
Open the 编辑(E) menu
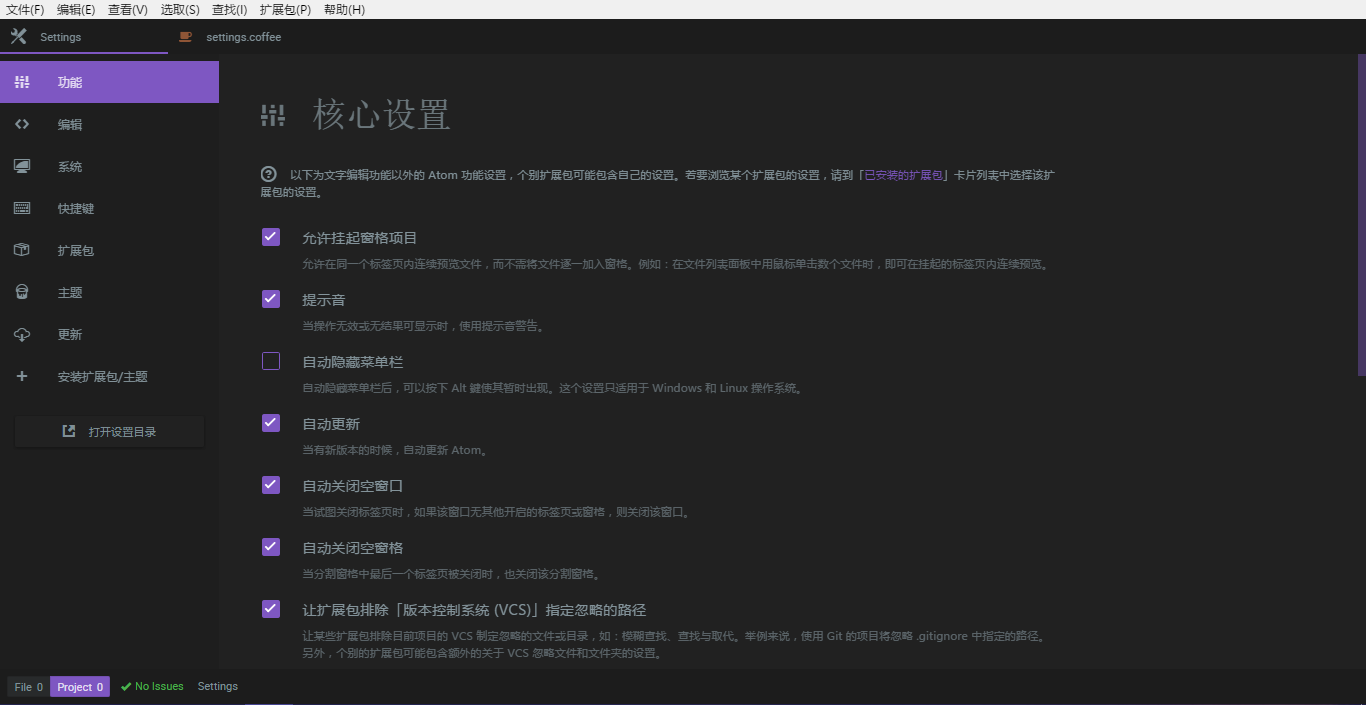(76, 9)
